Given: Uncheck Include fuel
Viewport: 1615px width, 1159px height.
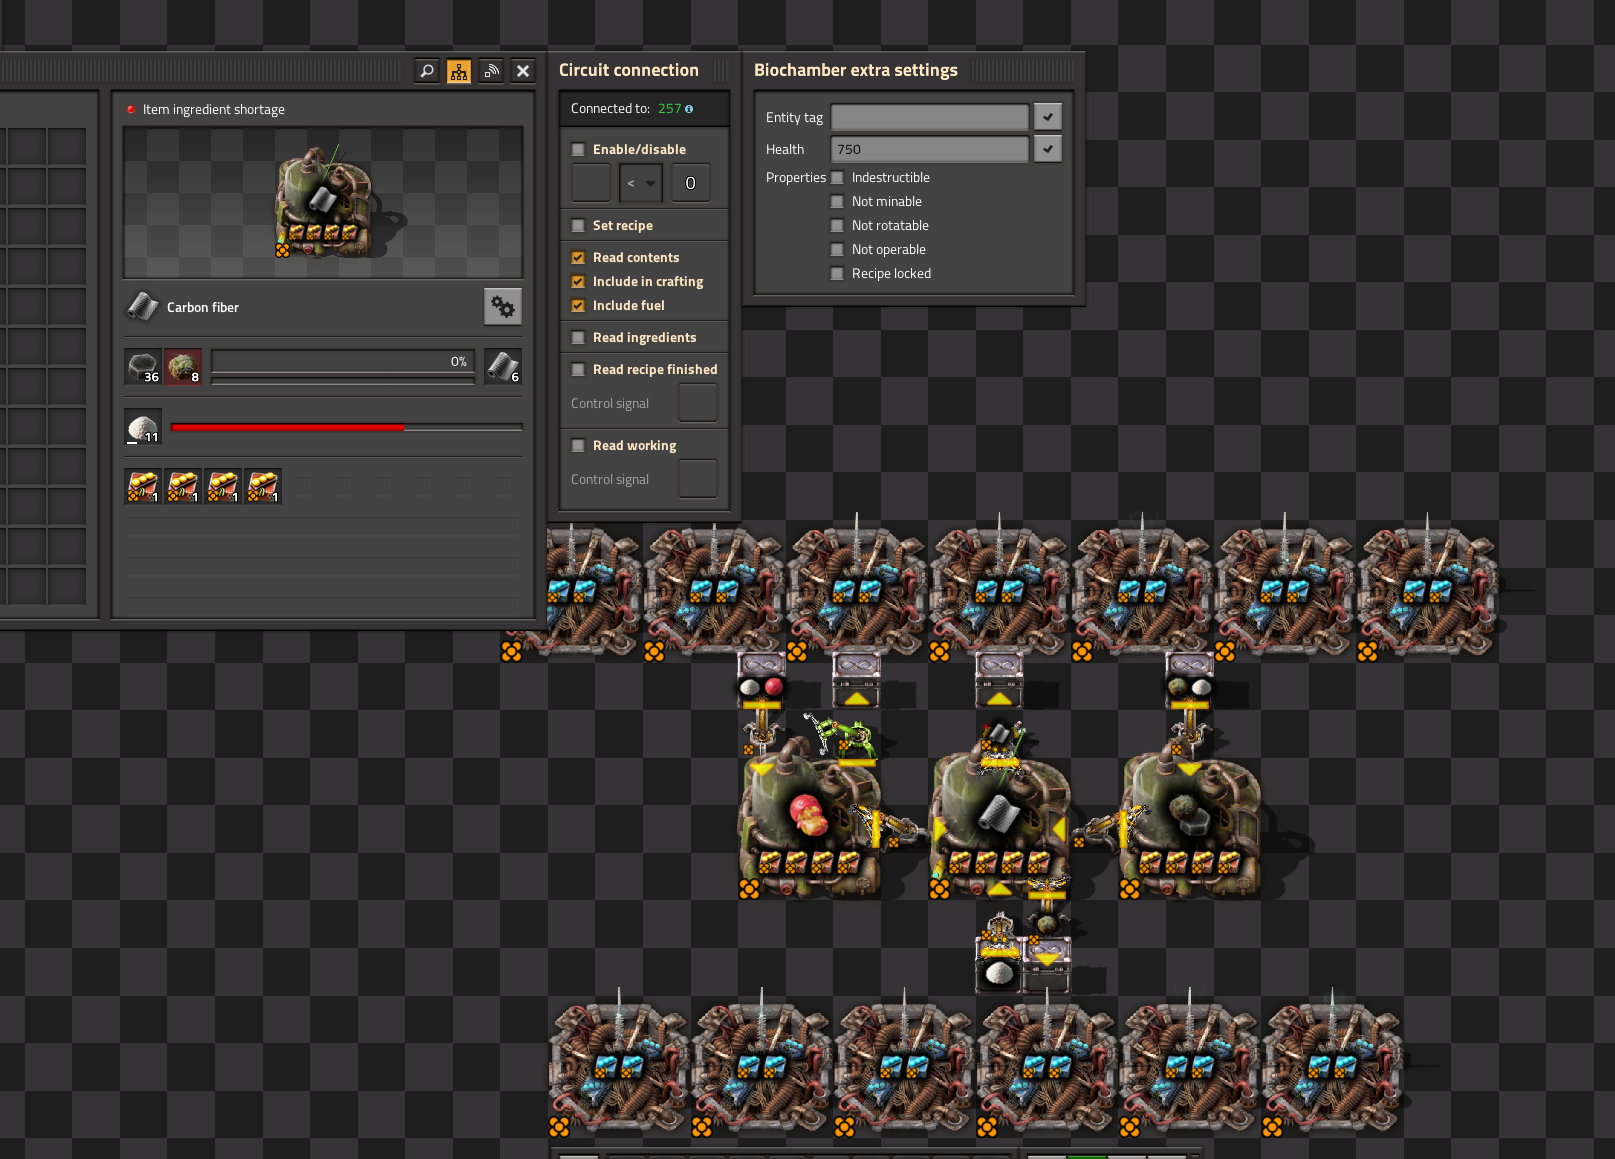Looking at the screenshot, I should click(x=578, y=306).
